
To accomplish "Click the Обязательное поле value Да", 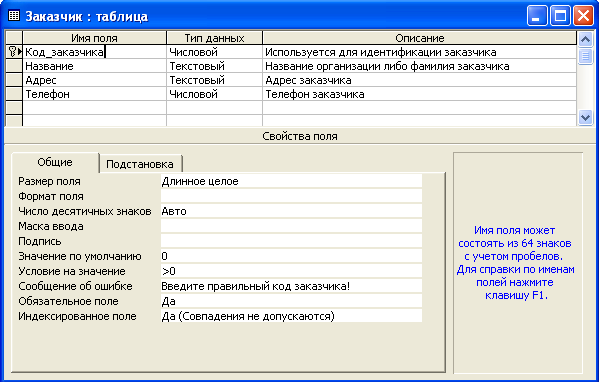I will click(291, 301).
